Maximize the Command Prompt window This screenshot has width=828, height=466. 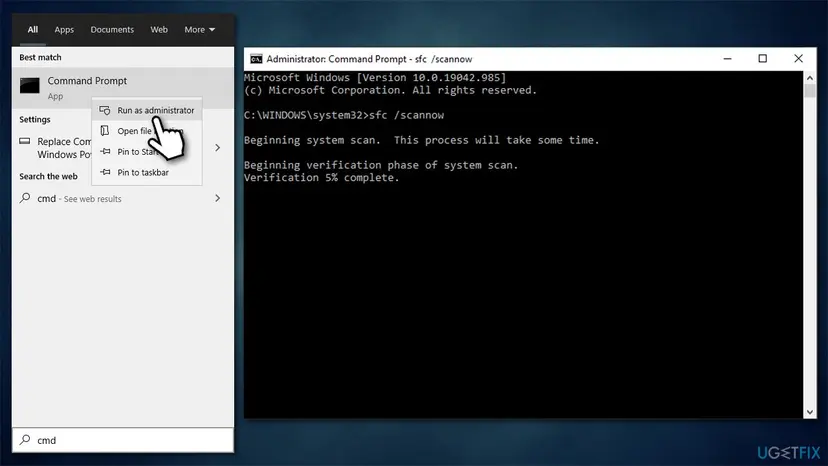tap(763, 59)
